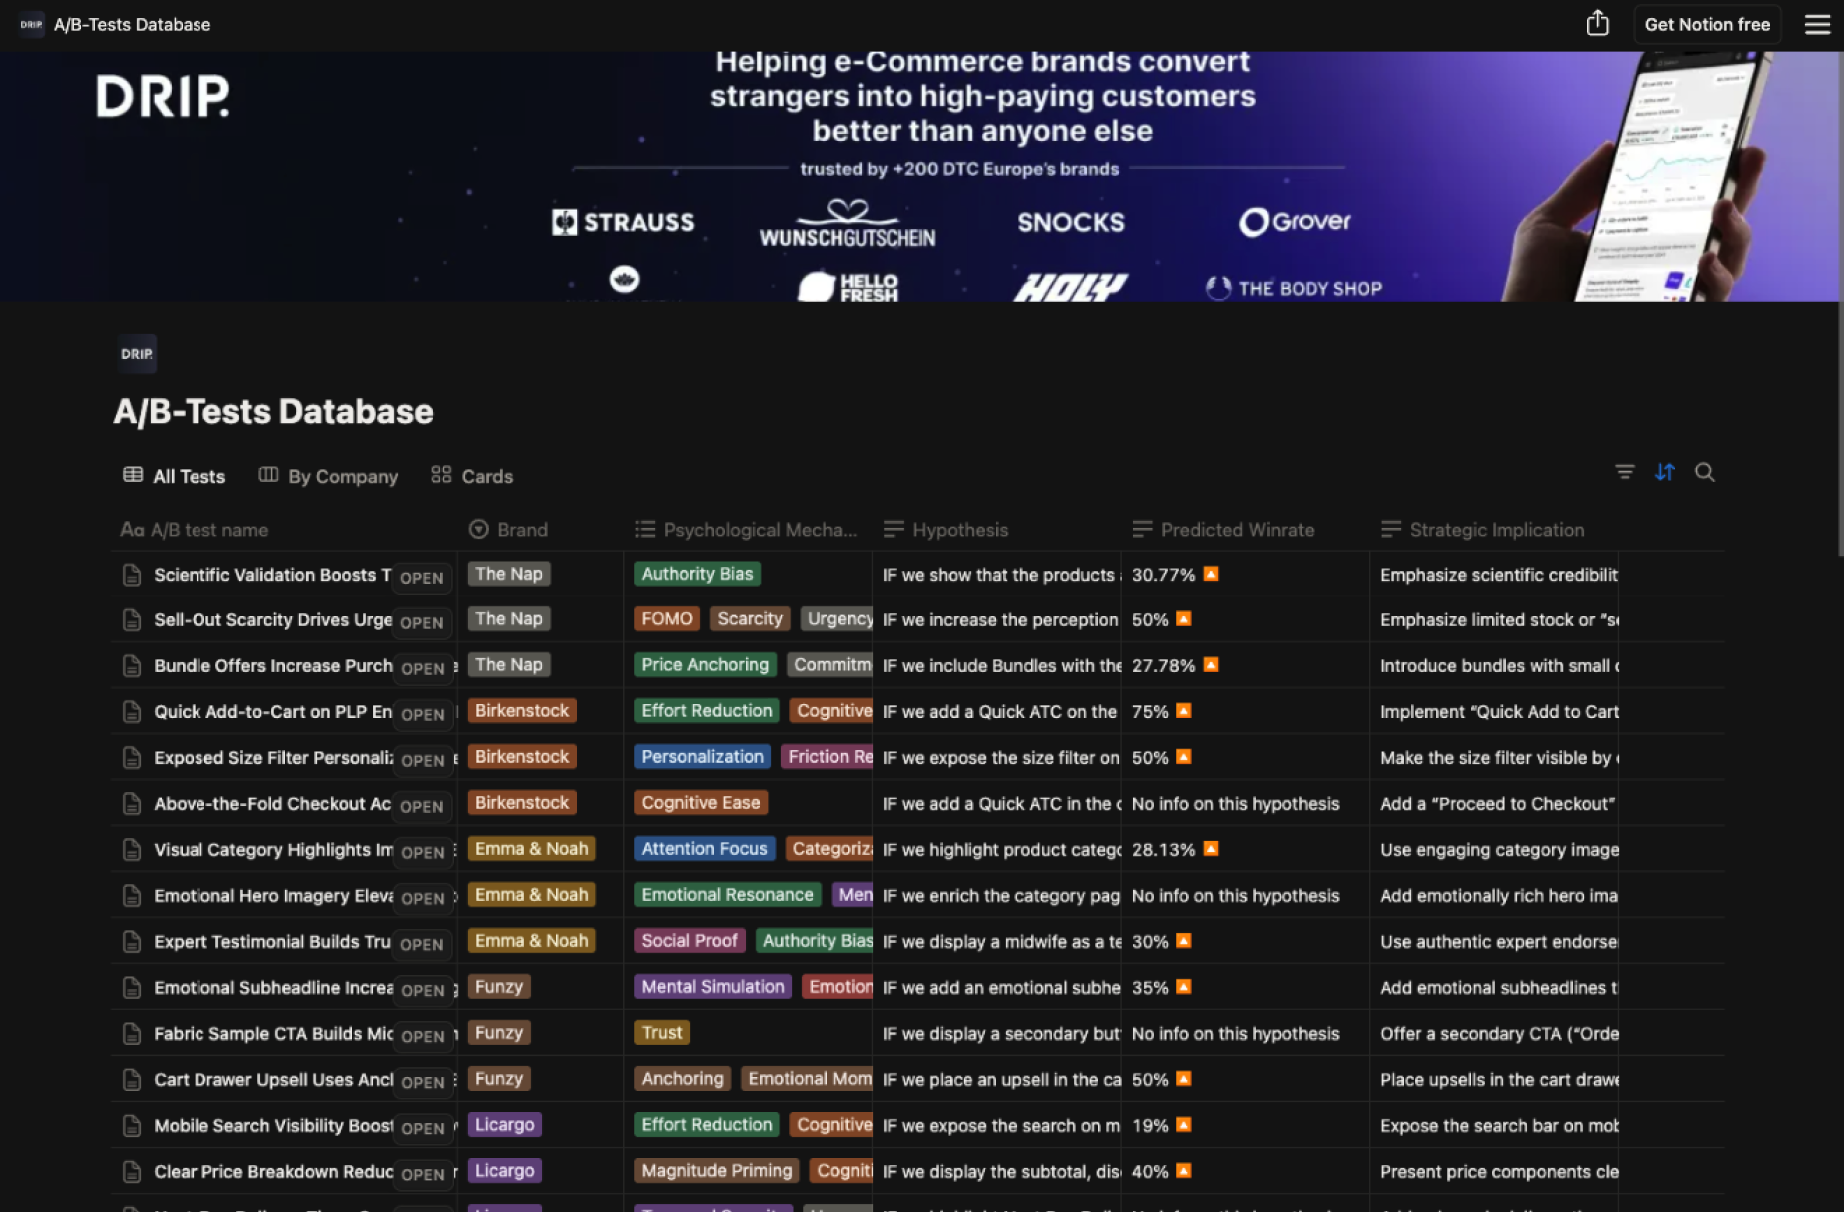Image resolution: width=1844 pixels, height=1212 pixels.
Task: Click the Get Notion free button
Action: coord(1706,24)
